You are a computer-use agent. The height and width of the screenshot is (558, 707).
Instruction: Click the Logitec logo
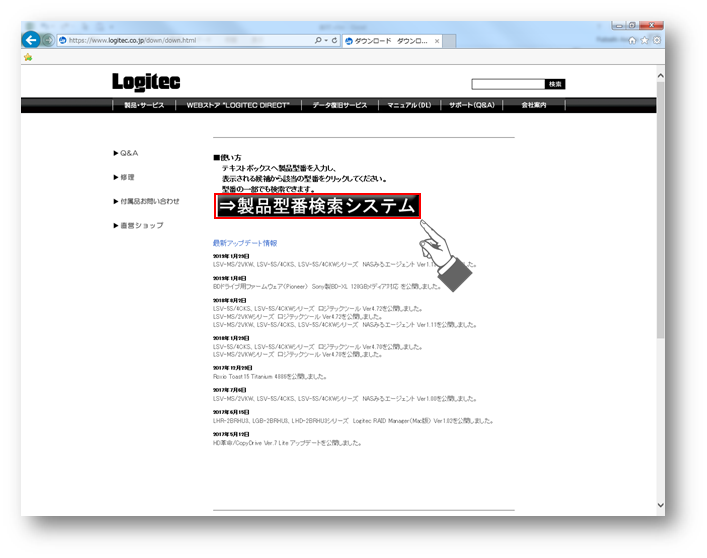click(146, 82)
